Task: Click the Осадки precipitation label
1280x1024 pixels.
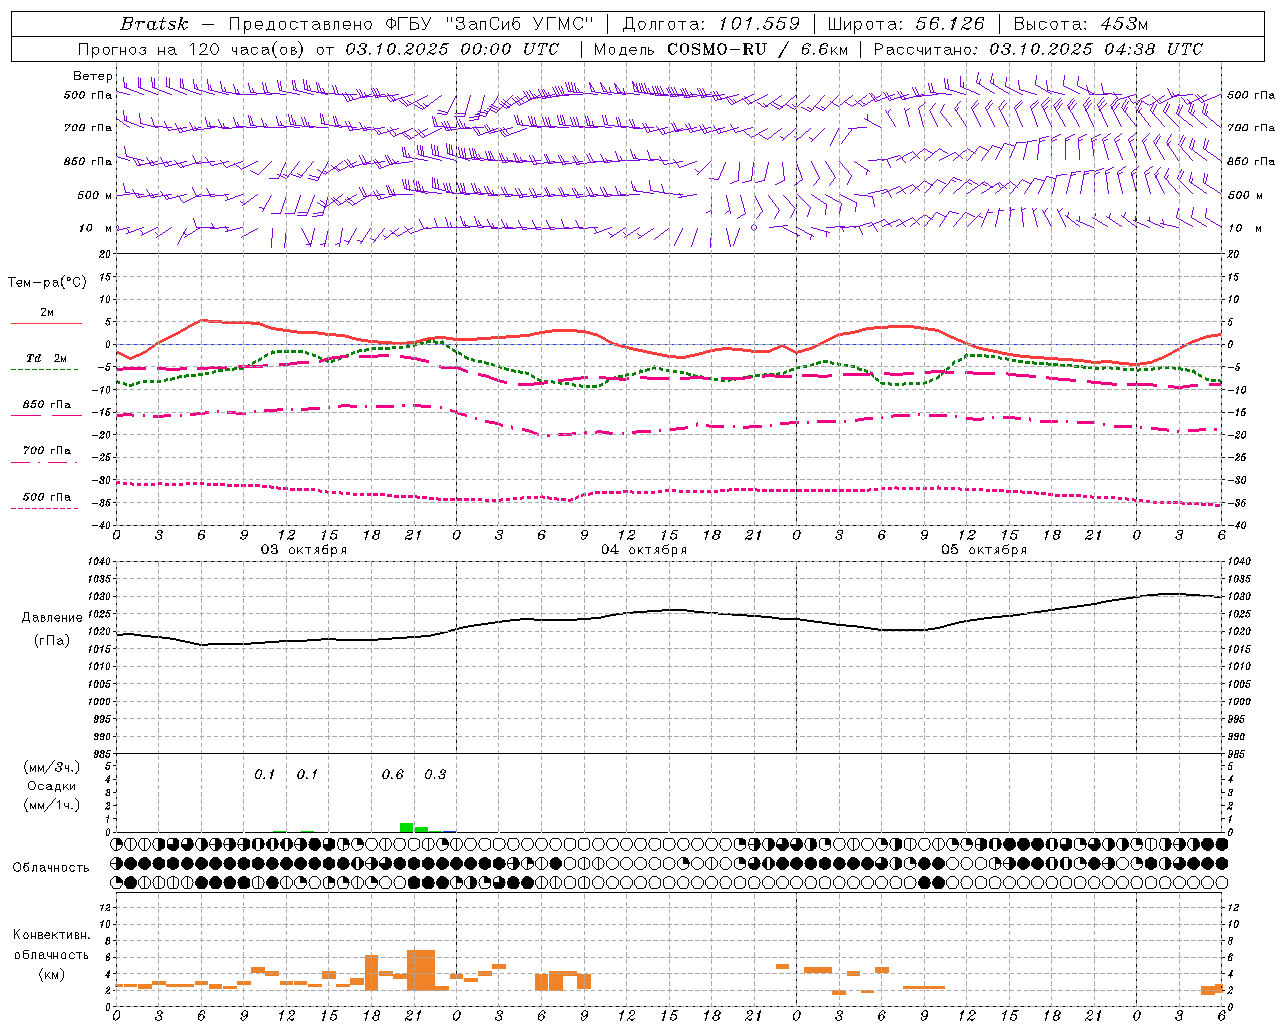Action: (52, 786)
